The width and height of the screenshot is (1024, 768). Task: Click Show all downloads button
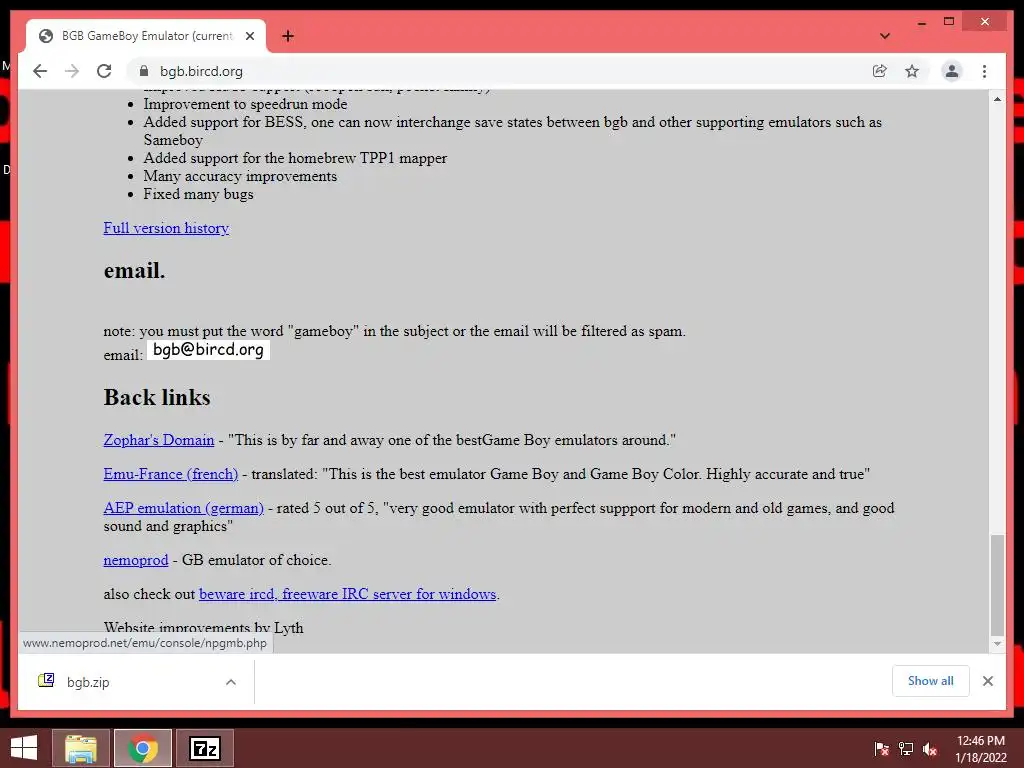click(x=931, y=681)
